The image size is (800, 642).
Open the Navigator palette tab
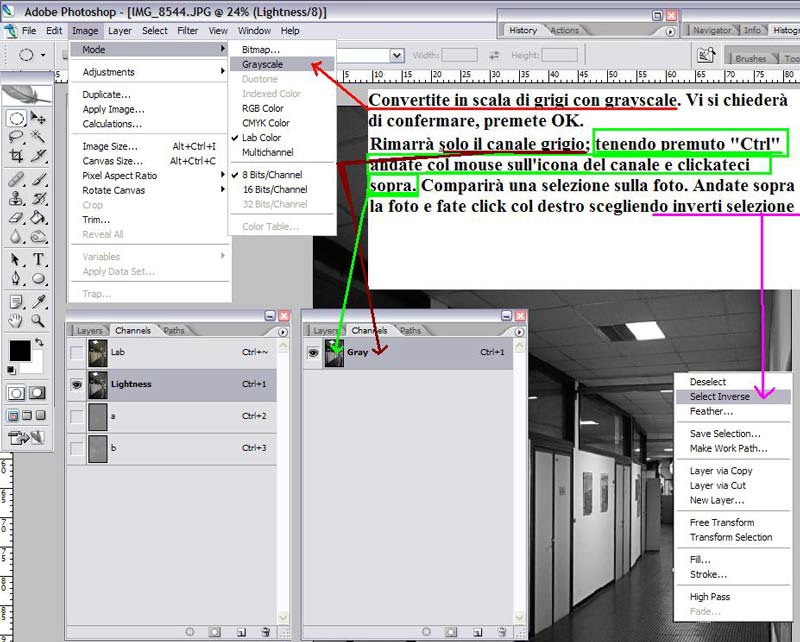pos(712,30)
